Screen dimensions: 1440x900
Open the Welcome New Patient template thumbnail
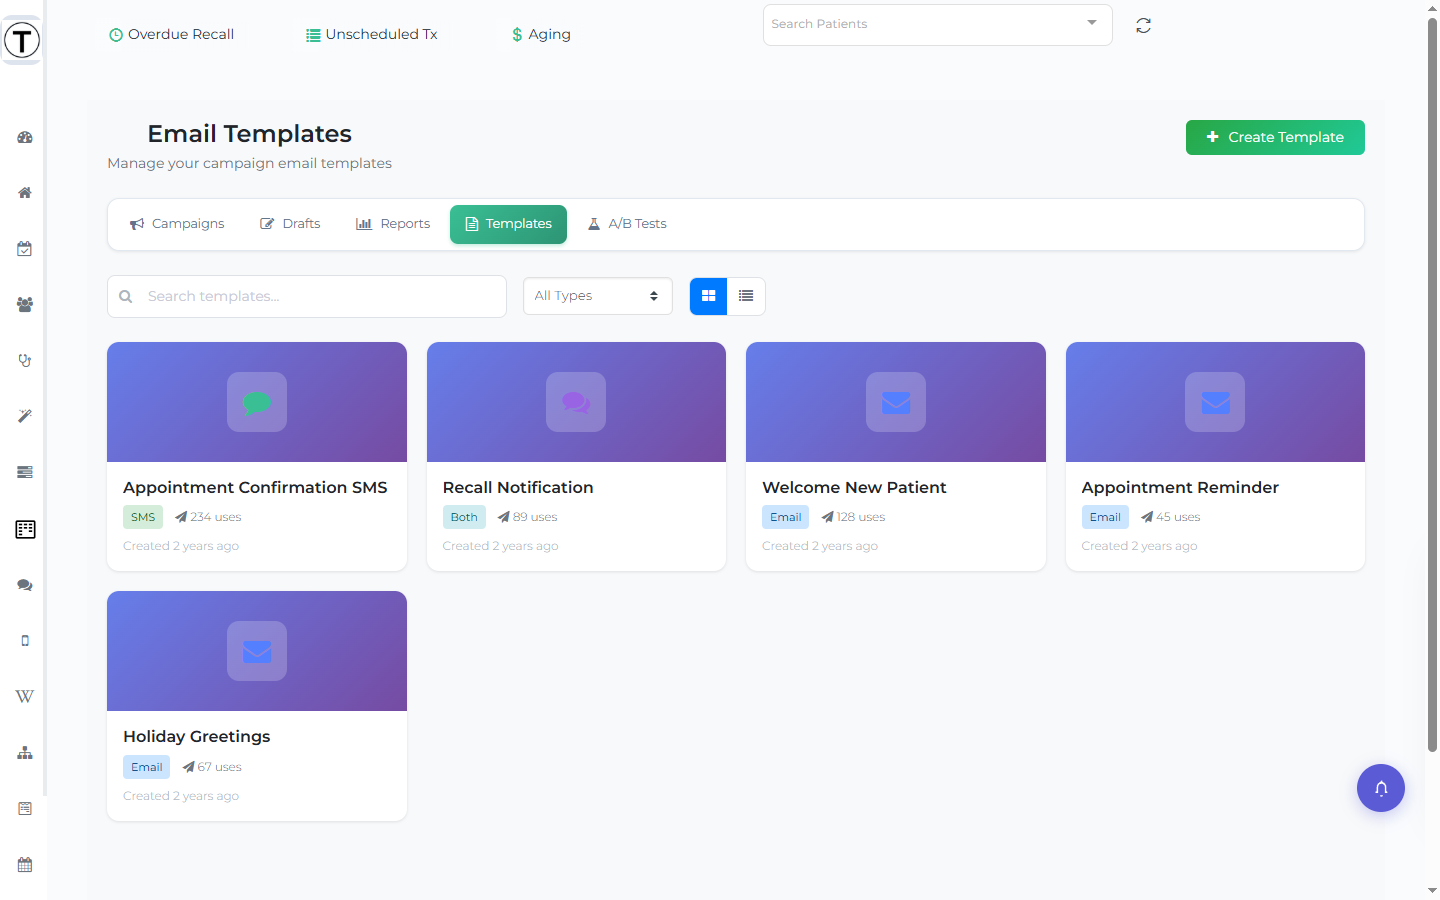896,402
